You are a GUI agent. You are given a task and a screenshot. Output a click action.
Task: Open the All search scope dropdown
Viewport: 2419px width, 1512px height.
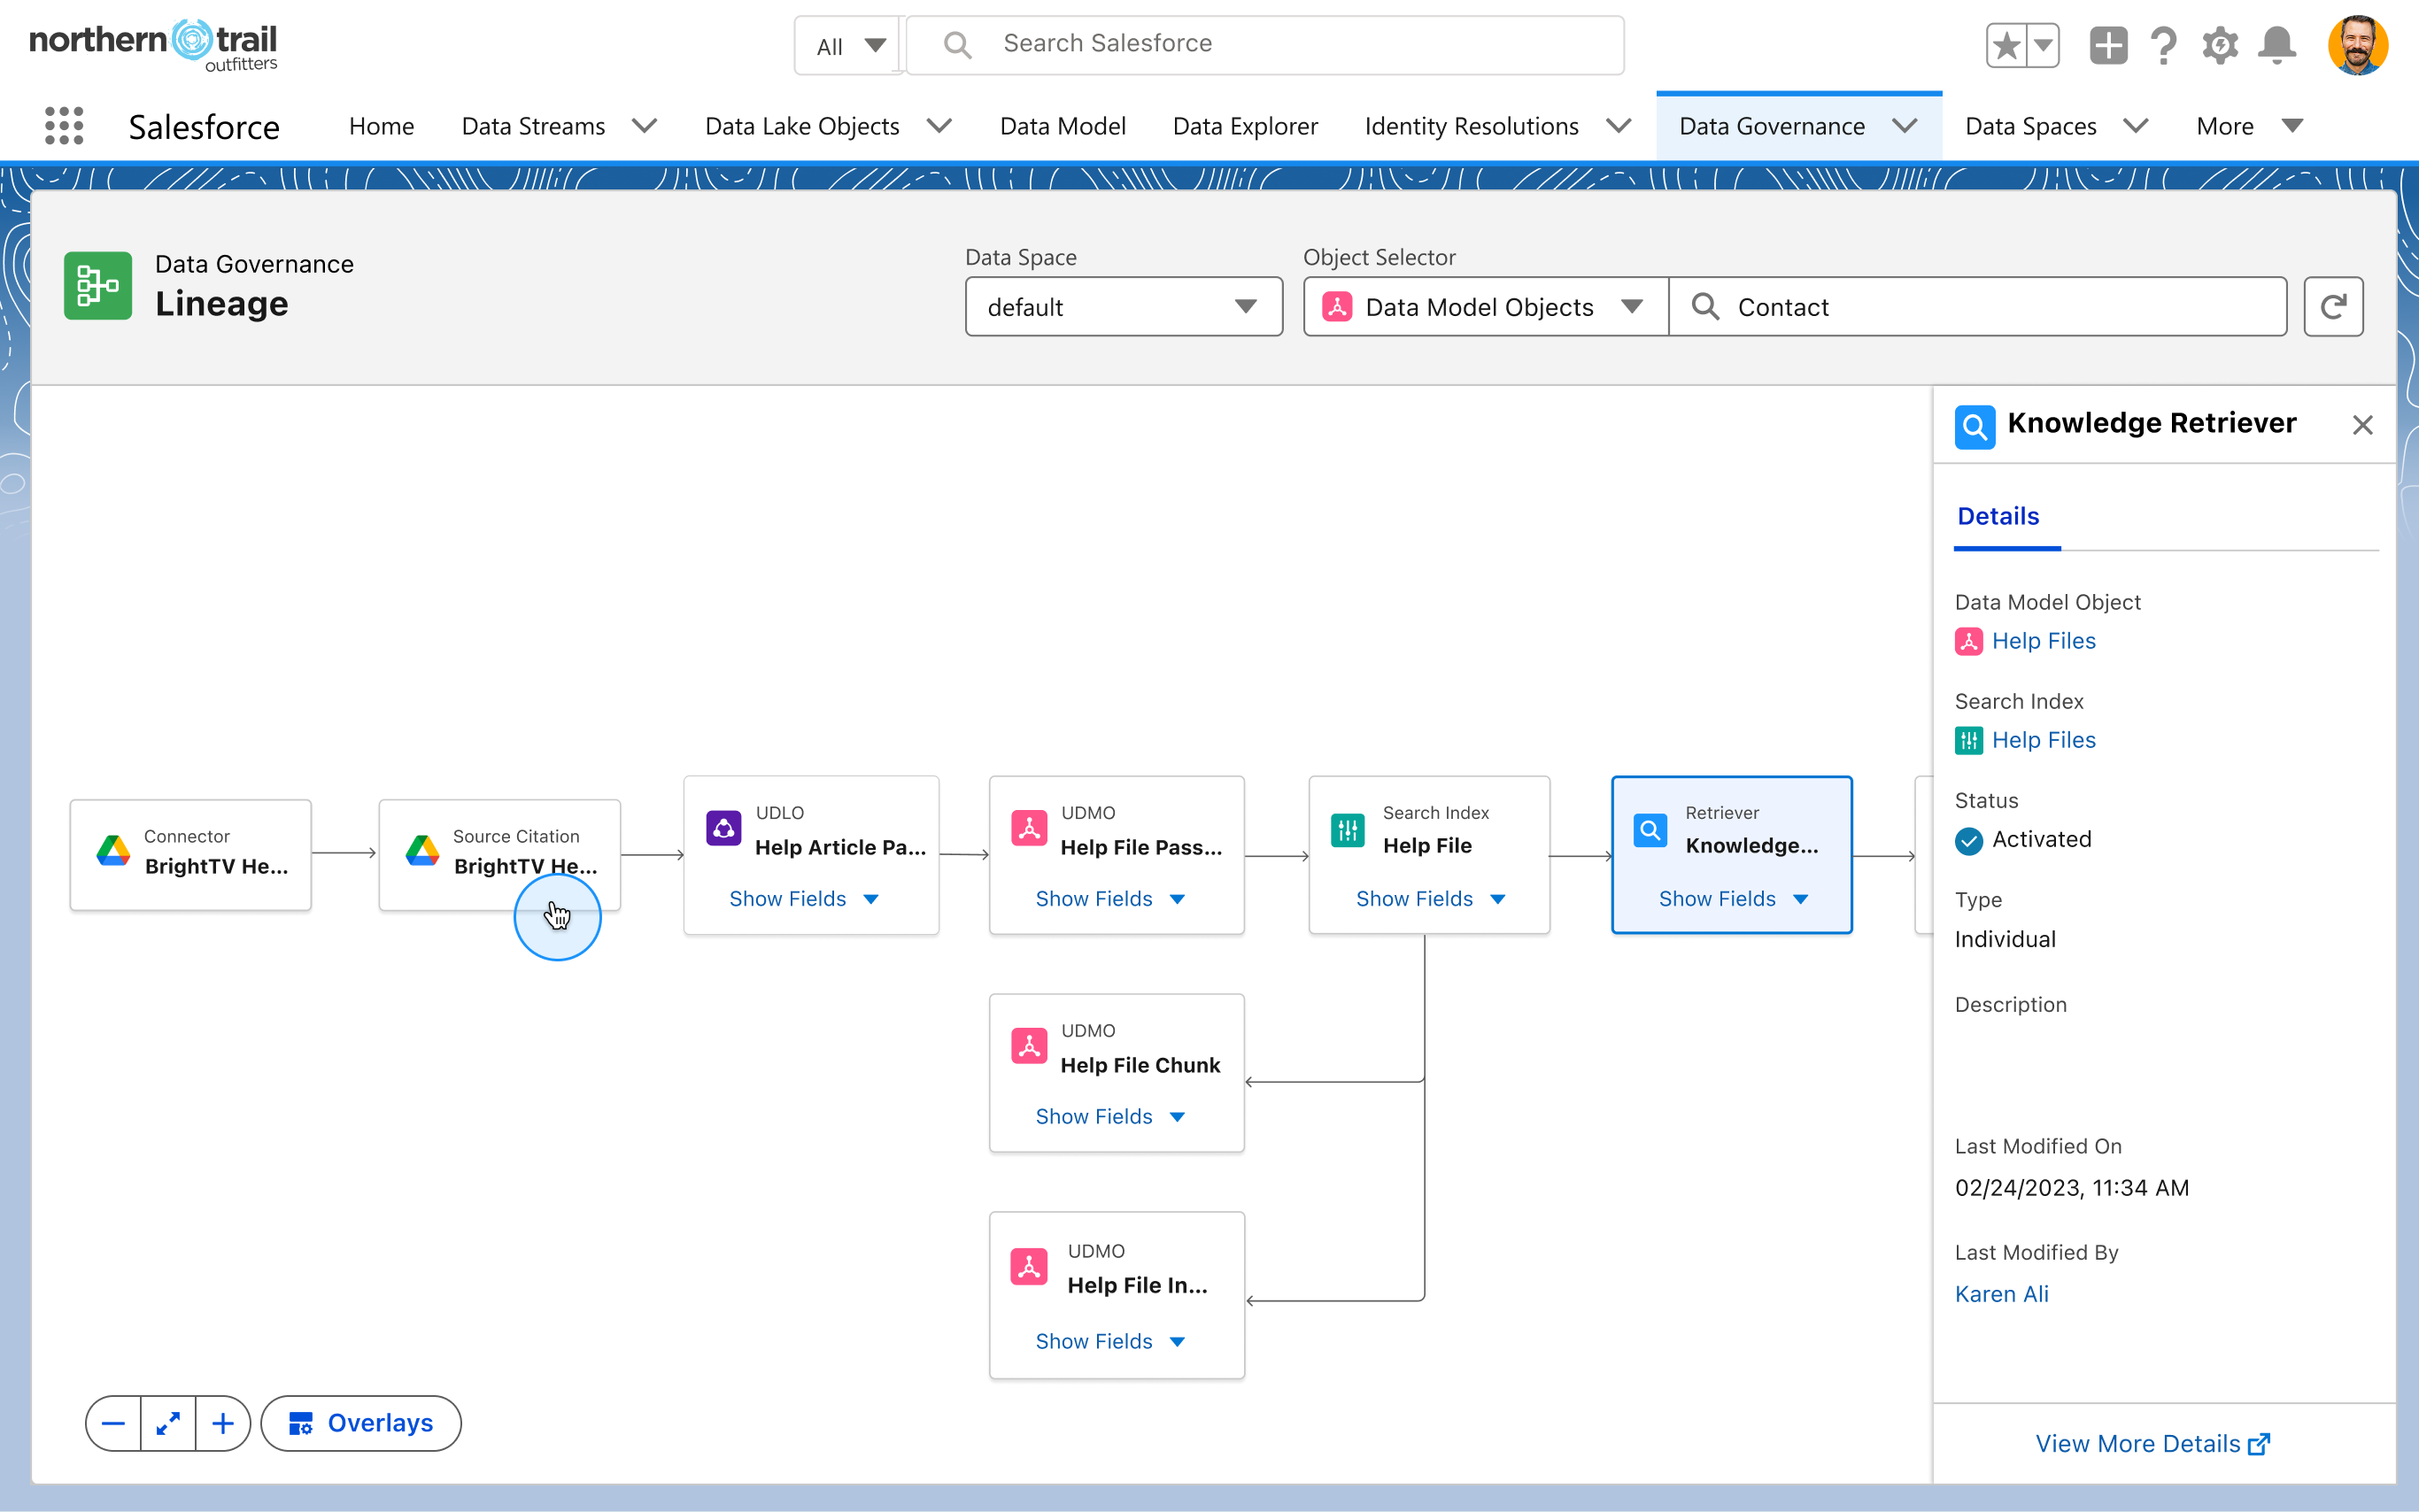pyautogui.click(x=850, y=46)
